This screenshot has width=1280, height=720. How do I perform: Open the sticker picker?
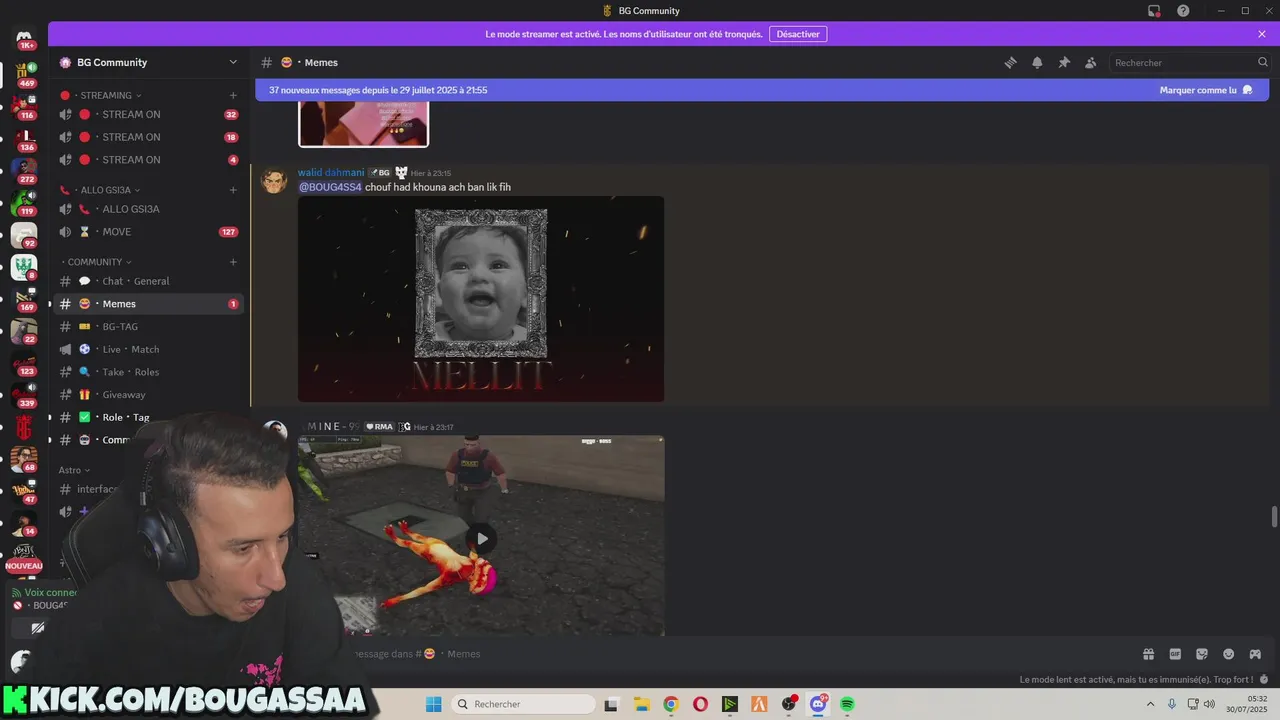1202,654
